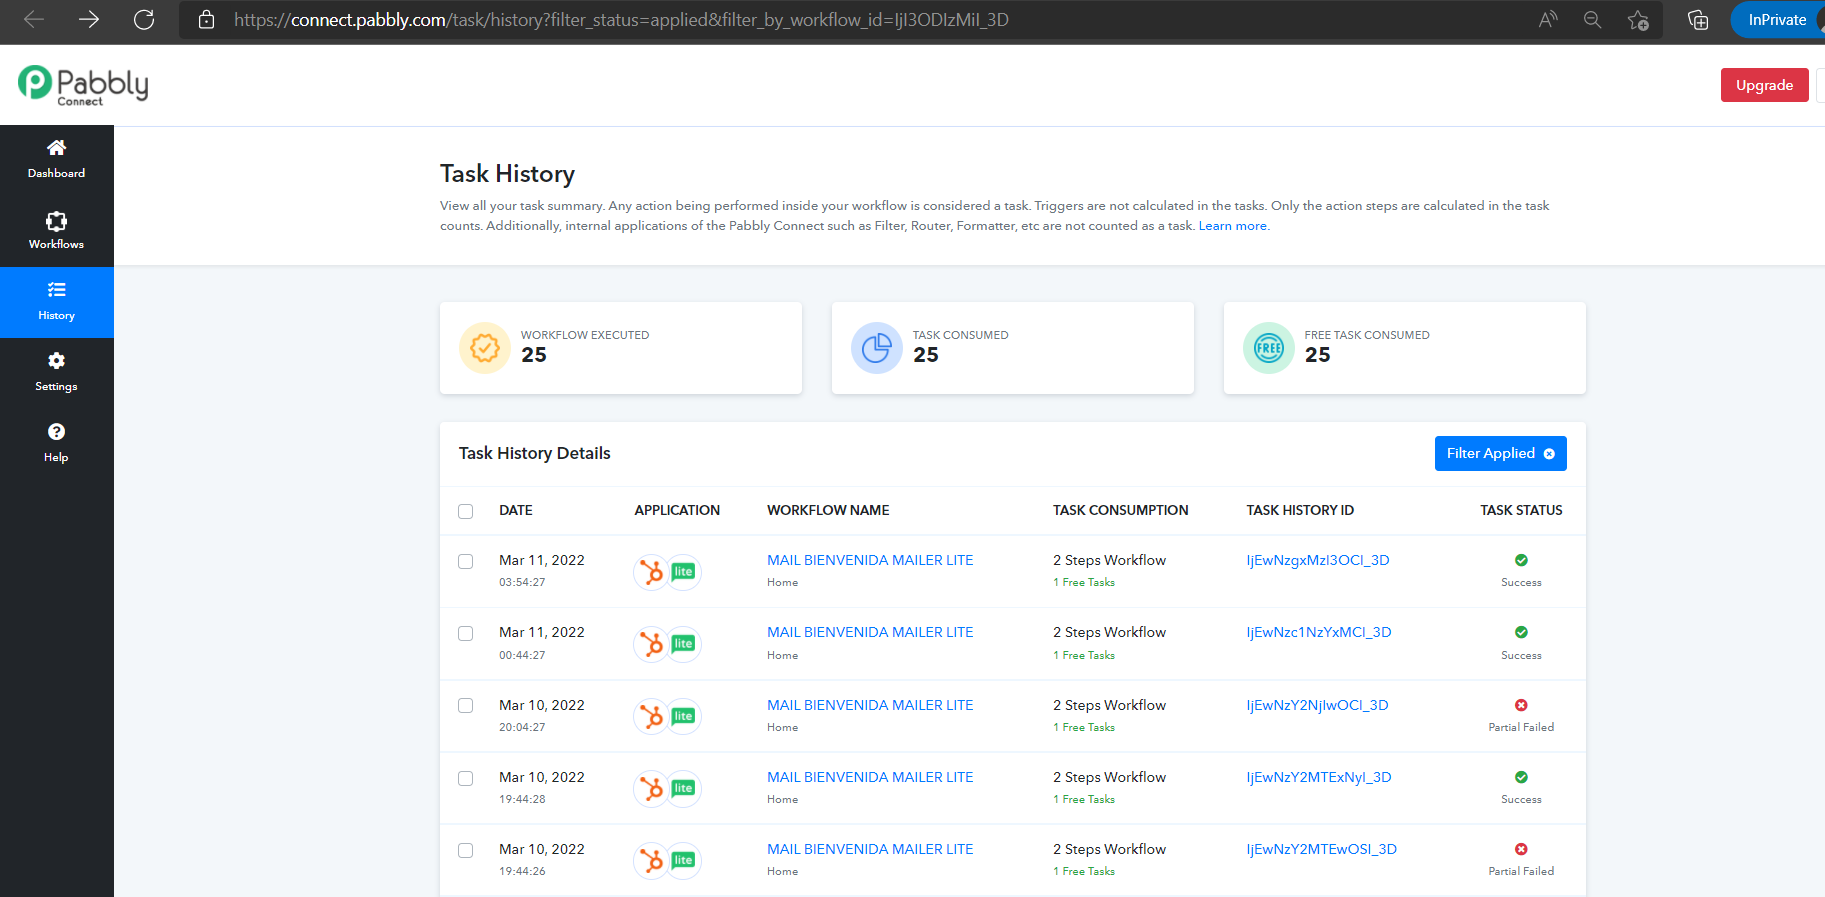Check the Mar 11 00:44:27 row checkbox
Image resolution: width=1825 pixels, height=897 pixels.
point(466,633)
